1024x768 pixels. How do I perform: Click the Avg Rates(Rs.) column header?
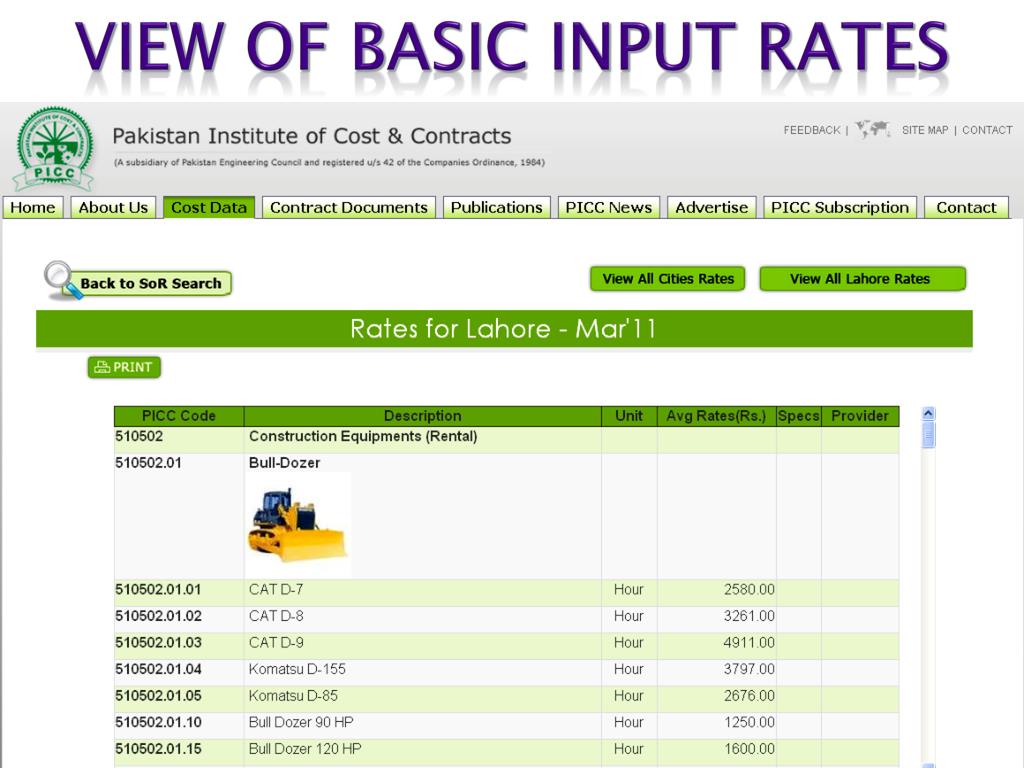tap(716, 416)
